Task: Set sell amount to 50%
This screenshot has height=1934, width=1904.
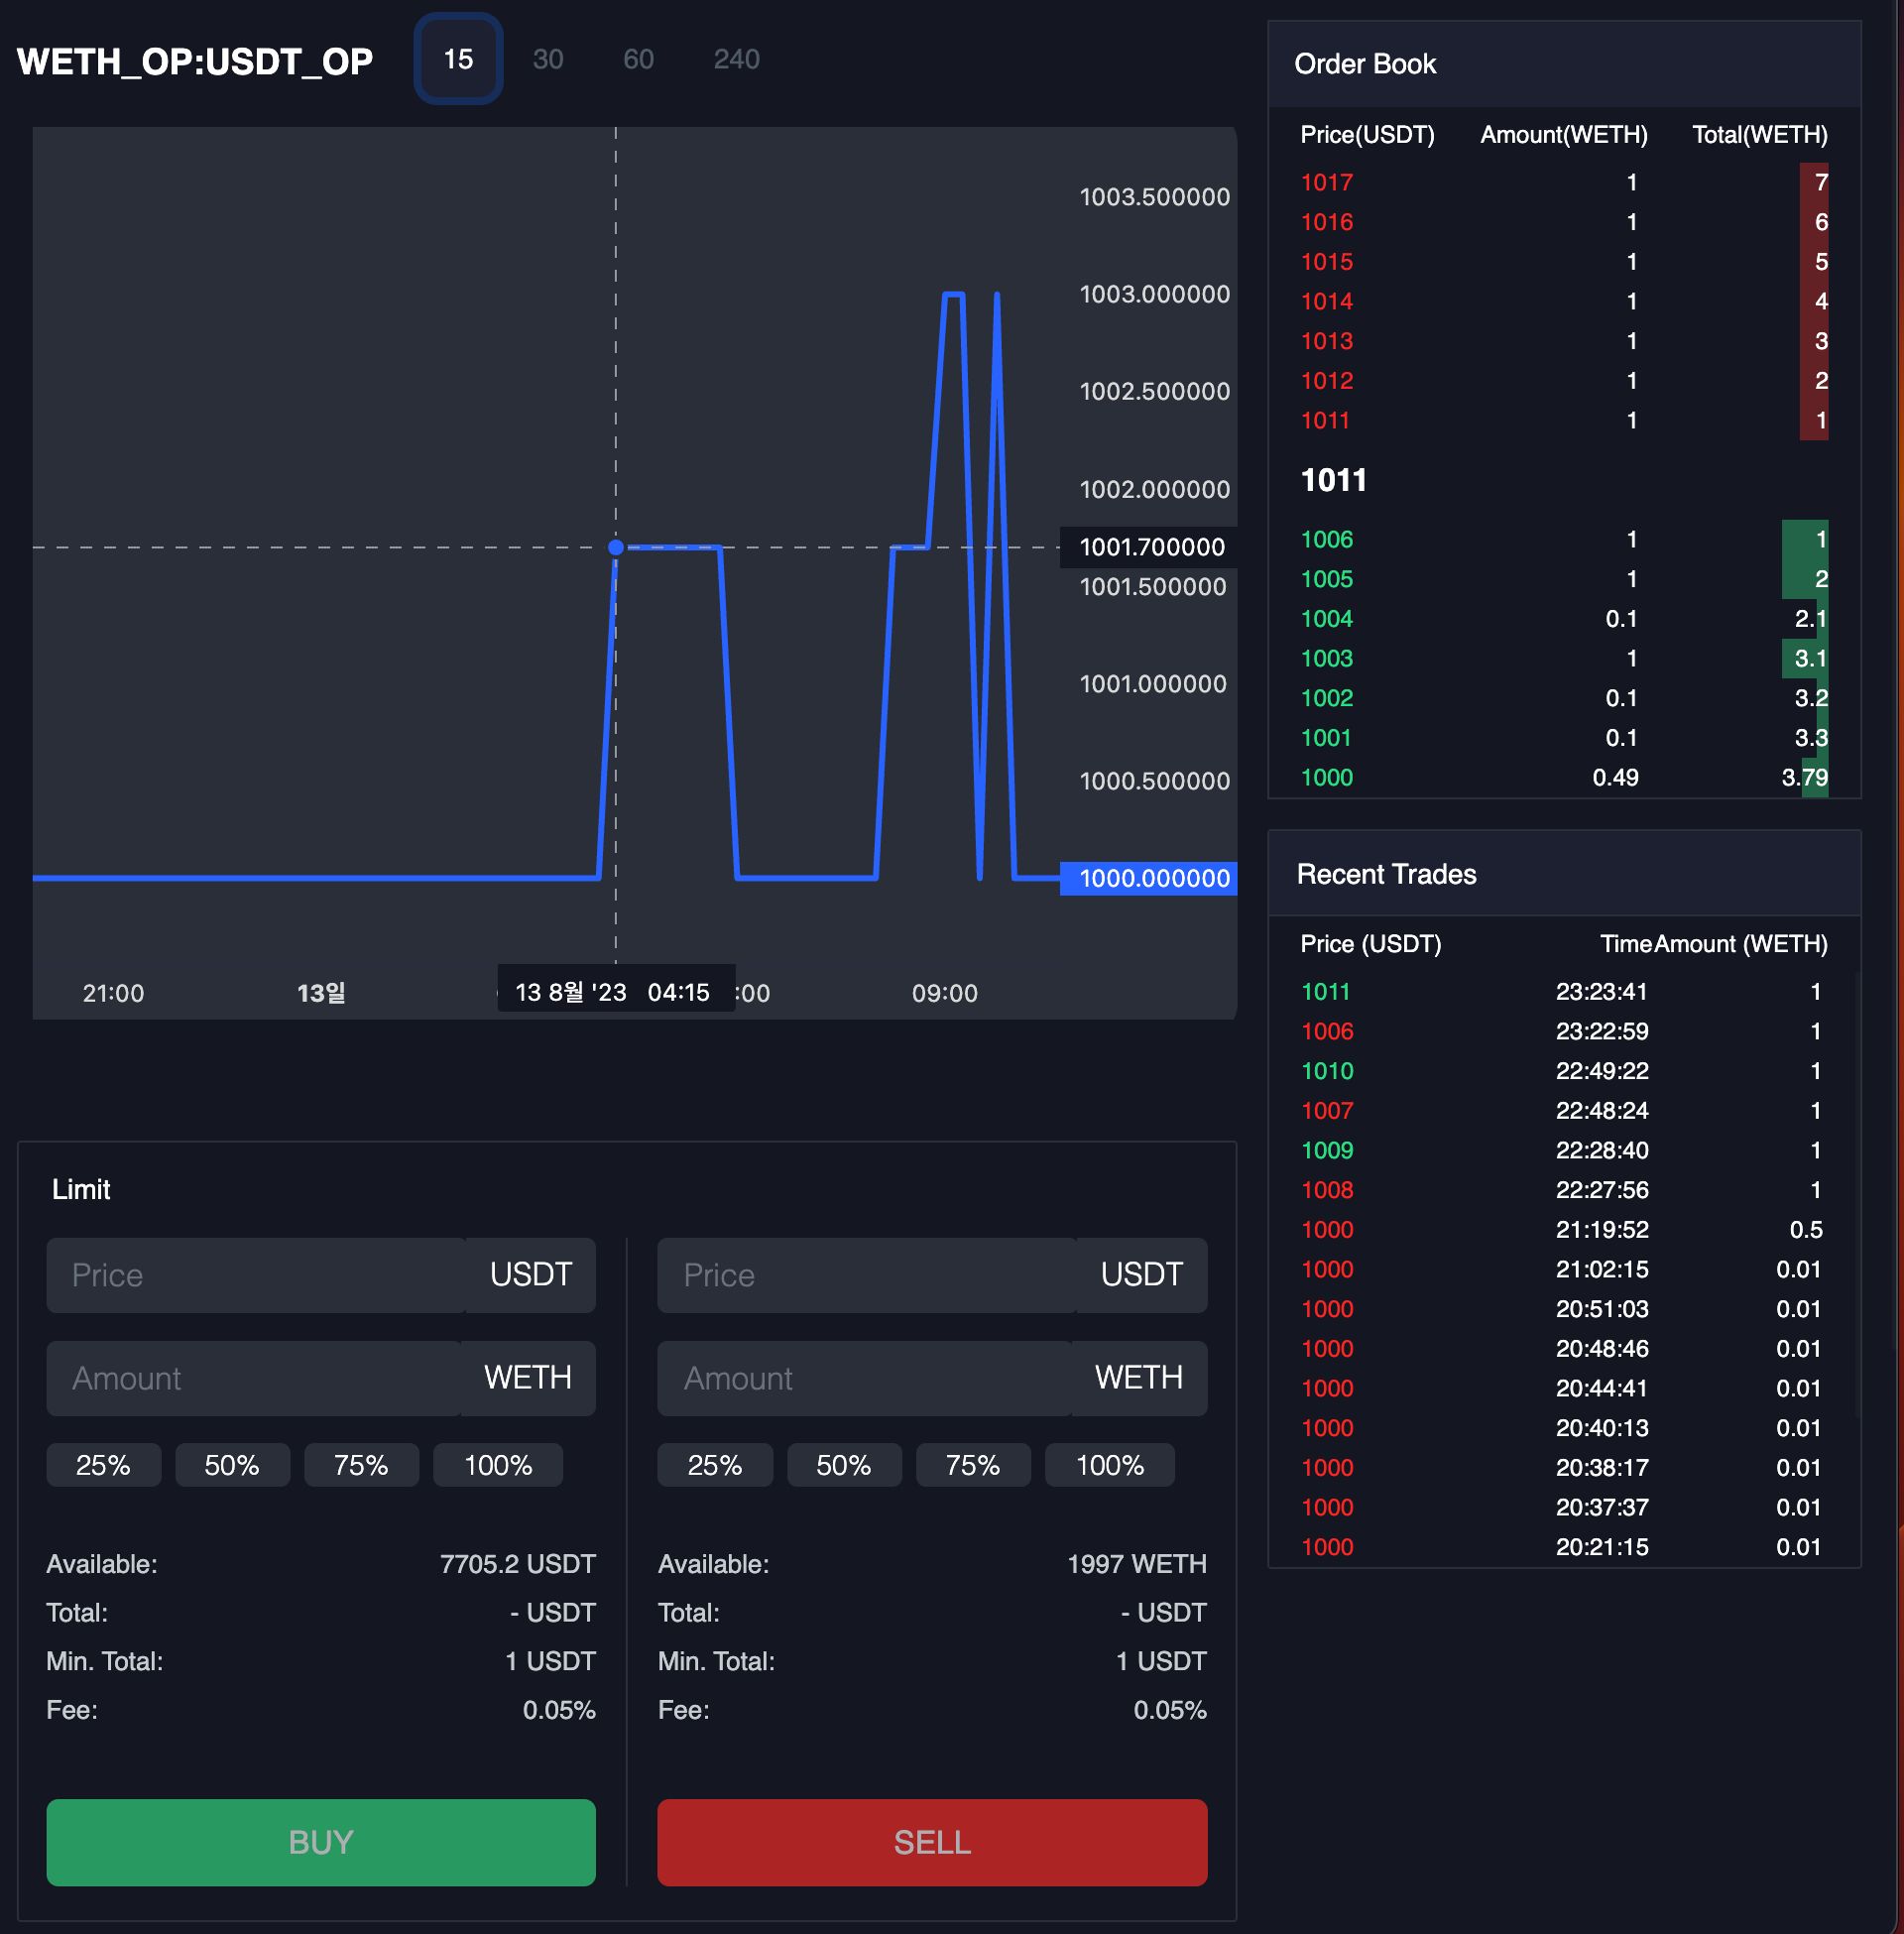Action: [844, 1465]
